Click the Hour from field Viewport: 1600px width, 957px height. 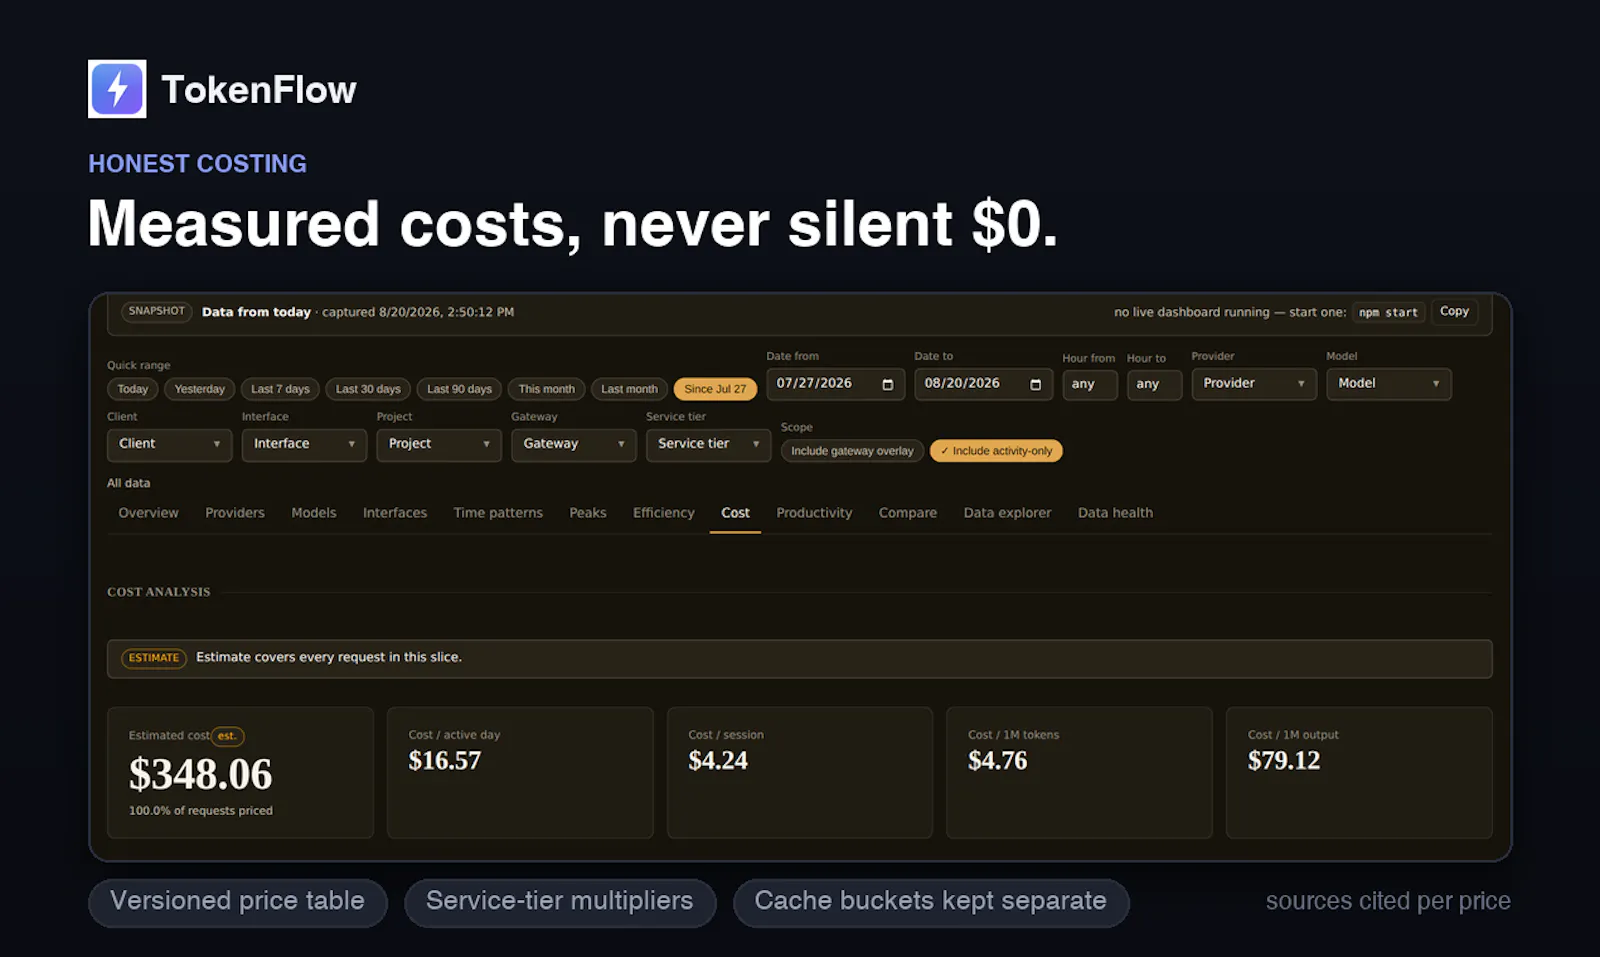(x=1089, y=385)
